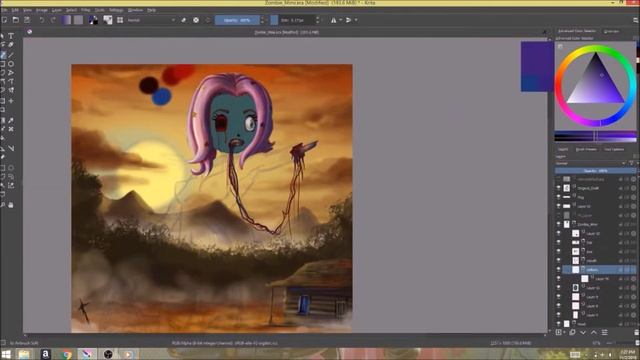Hide the highlighted selected layer
The height and width of the screenshot is (360, 640).
(558, 269)
